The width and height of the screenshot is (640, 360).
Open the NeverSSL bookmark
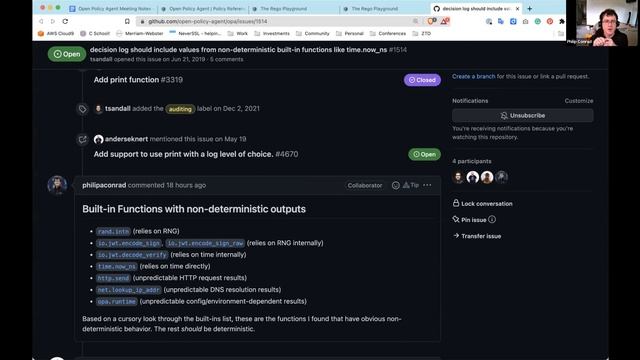point(196,33)
